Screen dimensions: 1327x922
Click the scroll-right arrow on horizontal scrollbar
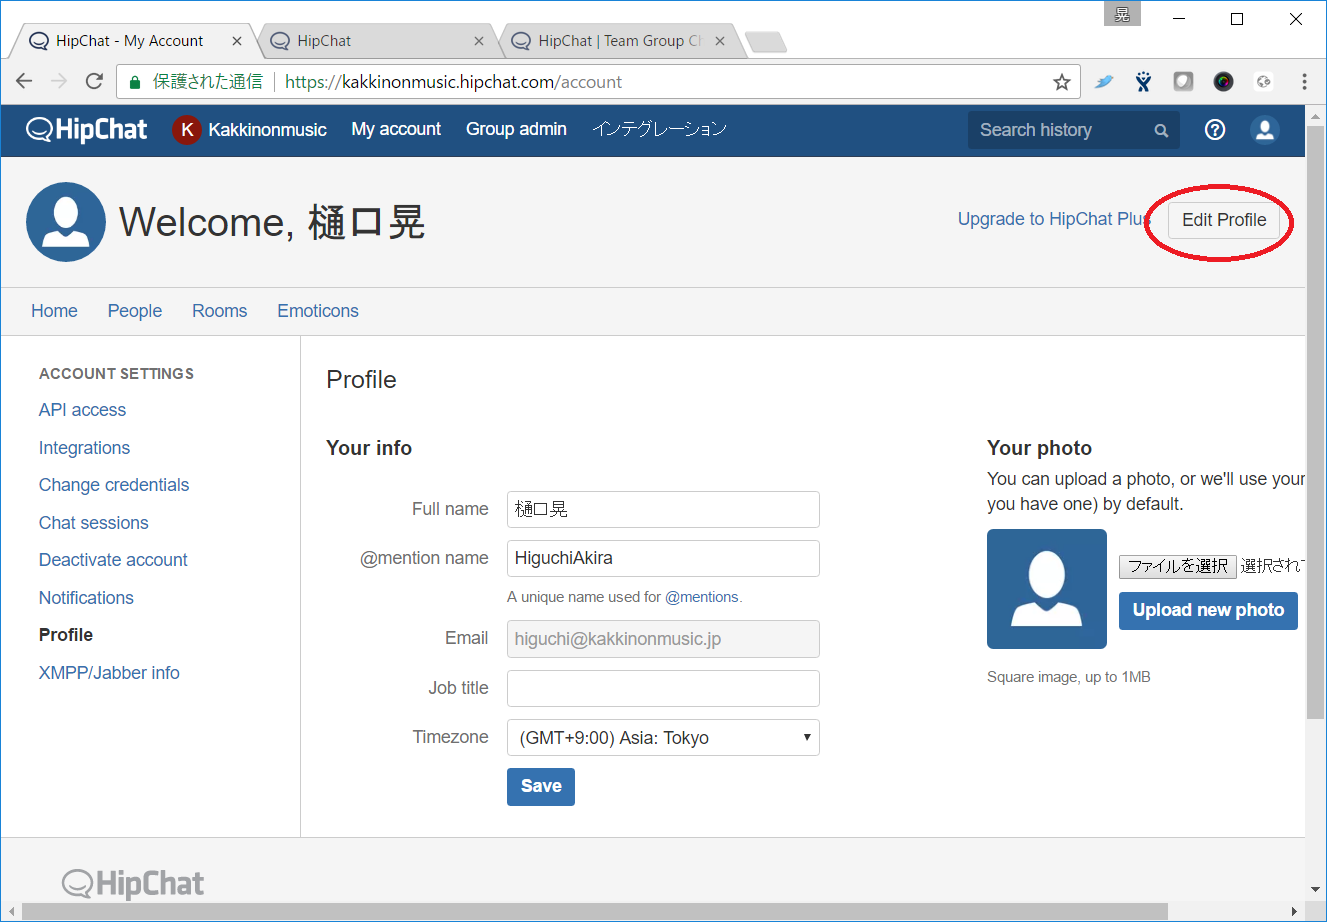[1295, 911]
